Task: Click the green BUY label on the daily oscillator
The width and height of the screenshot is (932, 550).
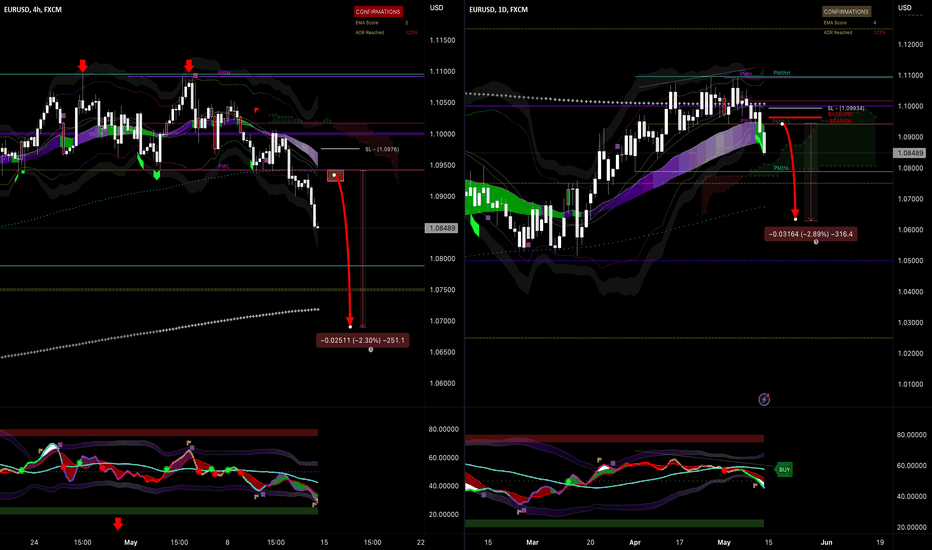Action: click(x=784, y=470)
